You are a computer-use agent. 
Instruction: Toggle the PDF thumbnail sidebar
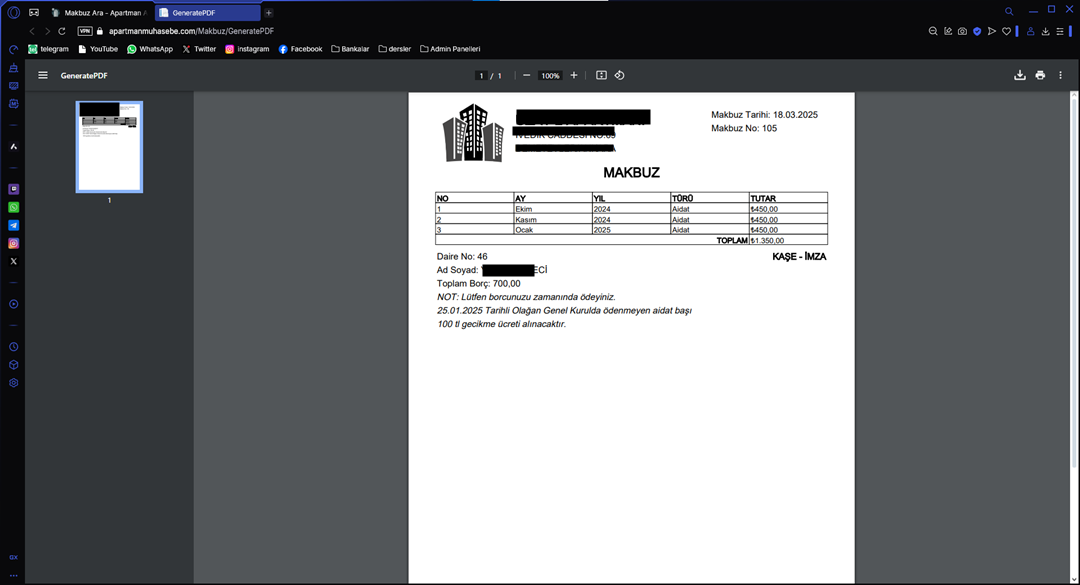click(x=43, y=75)
